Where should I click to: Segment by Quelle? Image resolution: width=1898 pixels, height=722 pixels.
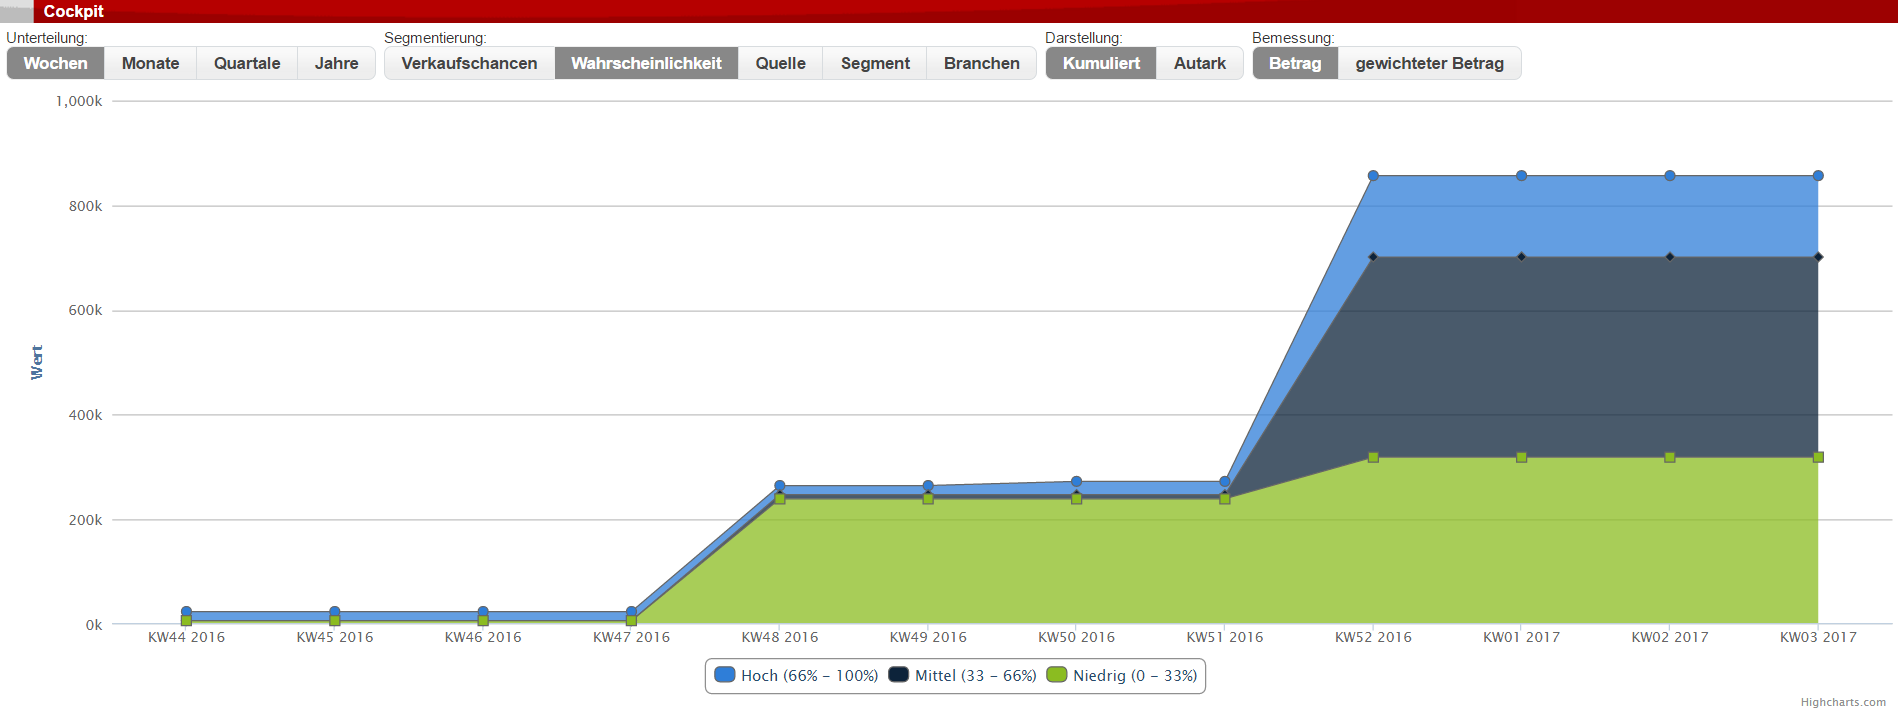[x=781, y=63]
